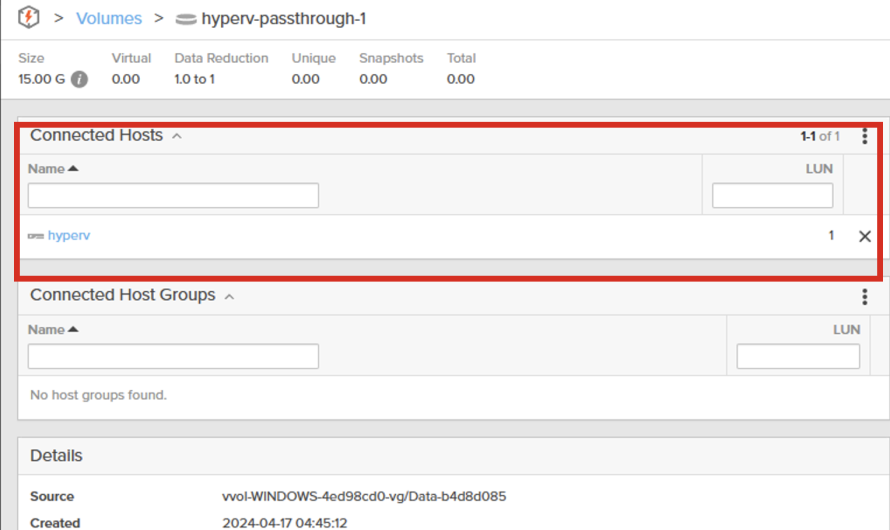Click Host Groups Name filter field
The height and width of the screenshot is (530, 890).
173,356
